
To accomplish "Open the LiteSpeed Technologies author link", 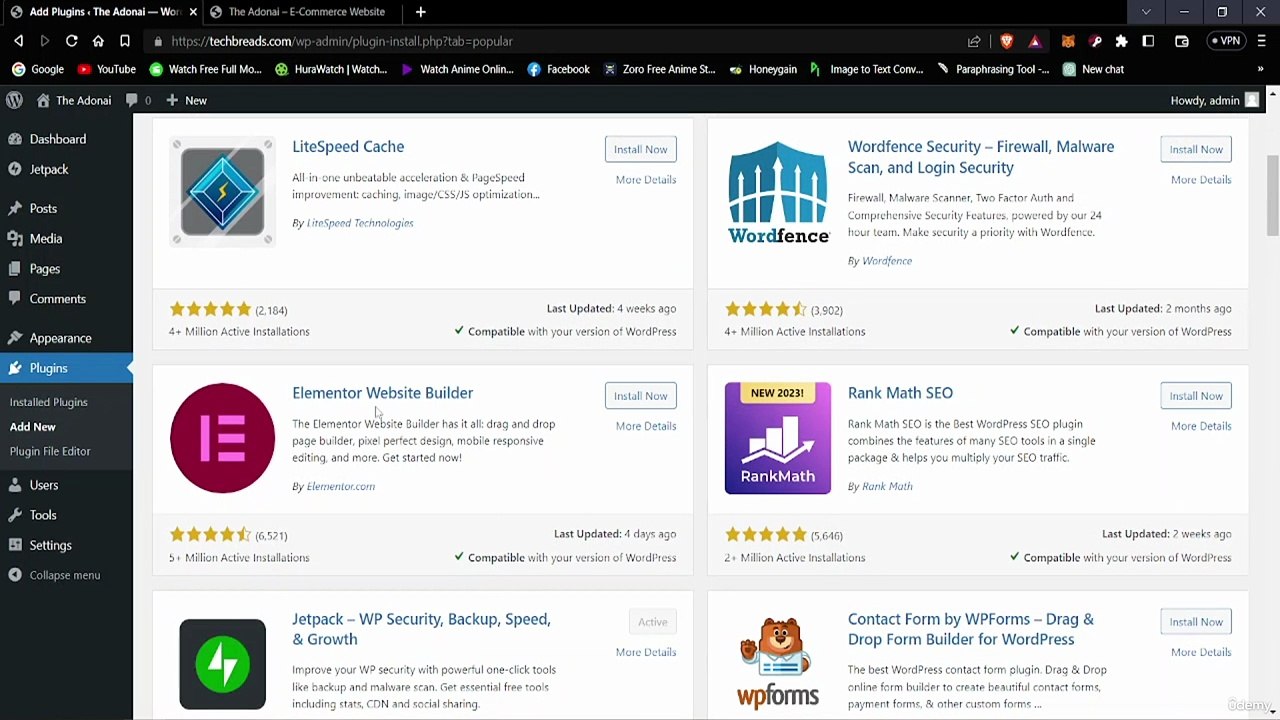I will click(360, 223).
